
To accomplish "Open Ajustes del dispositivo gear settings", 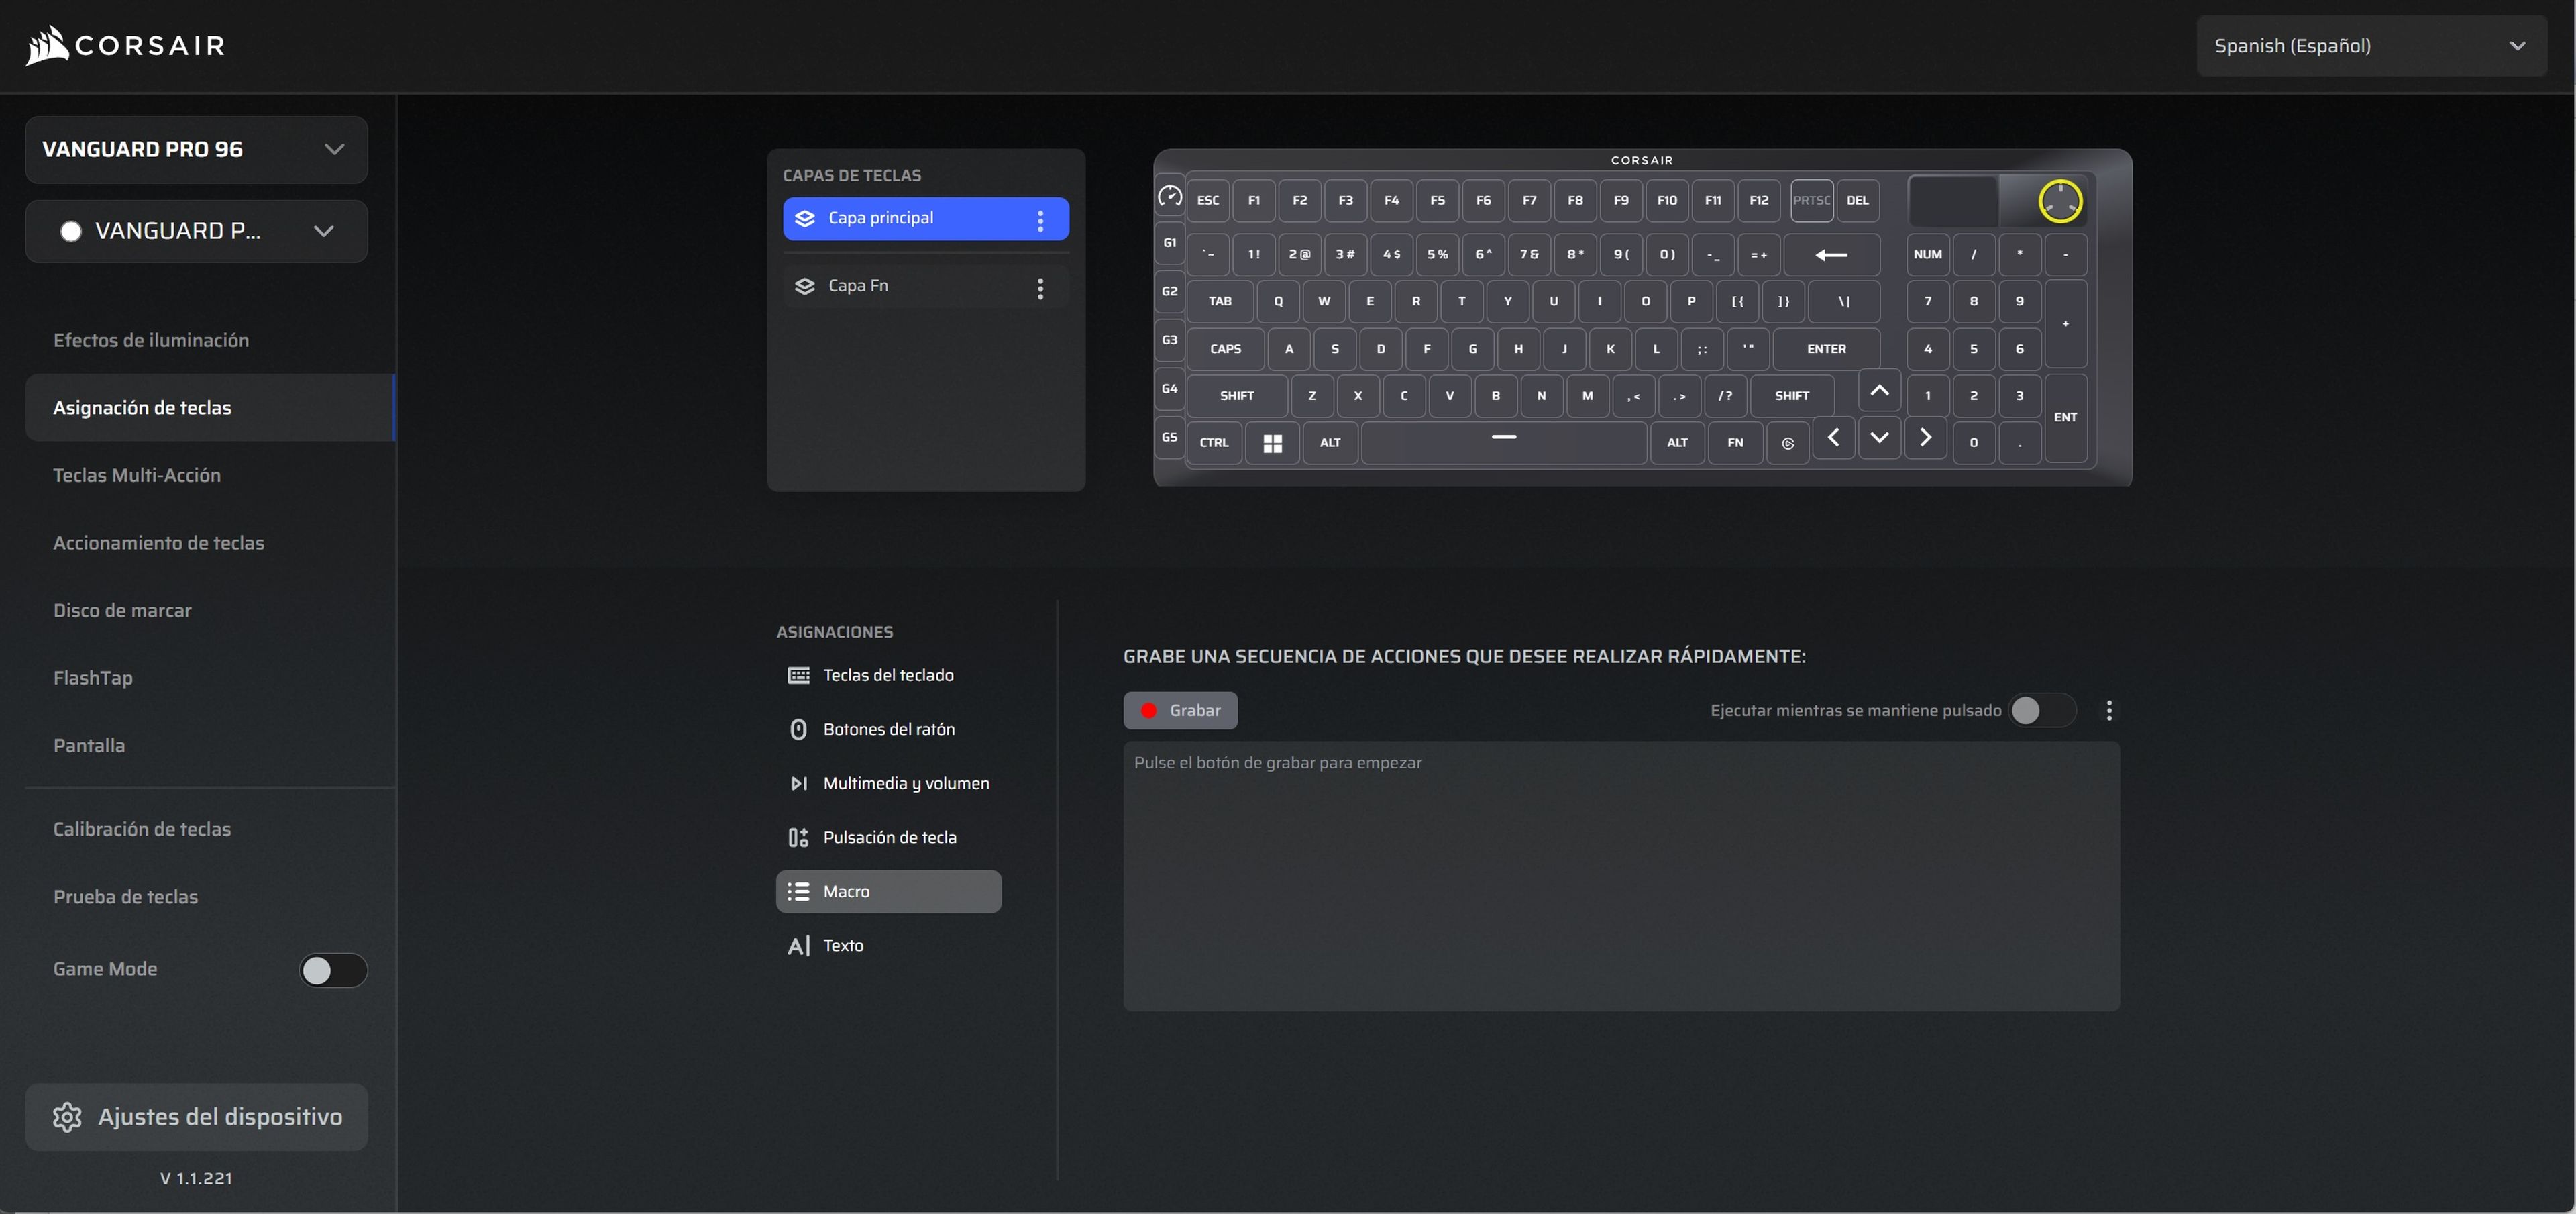I will pyautogui.click(x=197, y=1117).
